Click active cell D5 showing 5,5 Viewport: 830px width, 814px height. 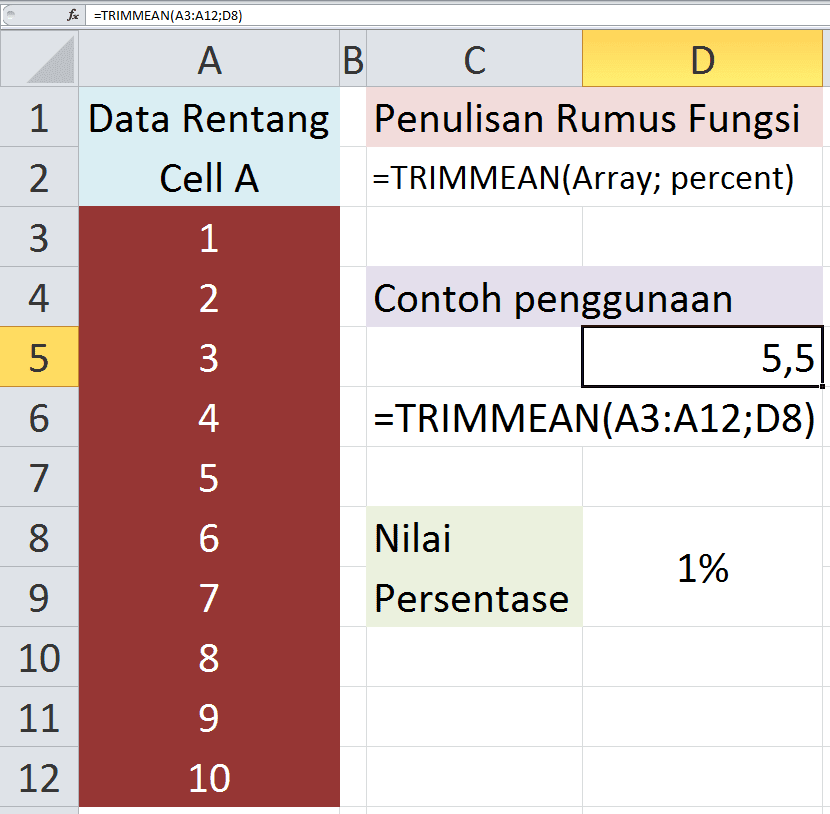(x=702, y=357)
